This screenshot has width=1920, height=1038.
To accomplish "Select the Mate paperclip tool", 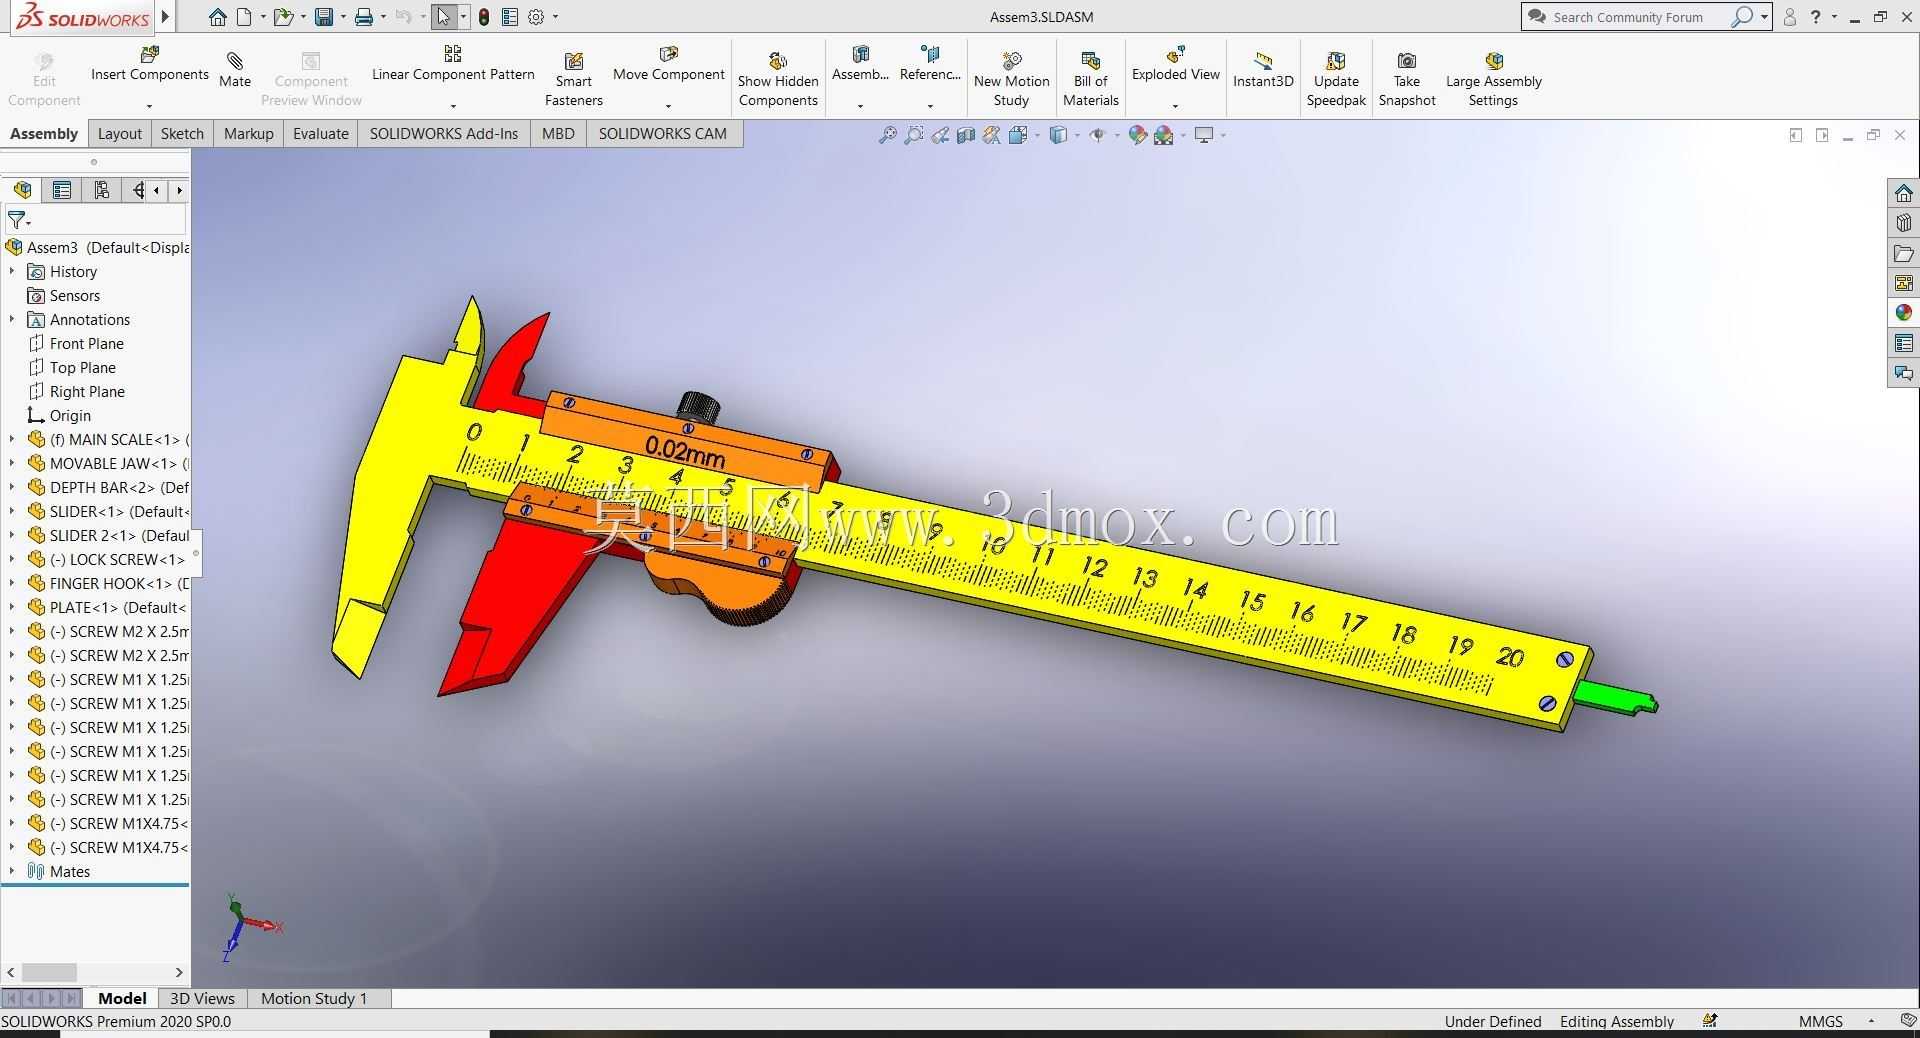I will pyautogui.click(x=235, y=70).
